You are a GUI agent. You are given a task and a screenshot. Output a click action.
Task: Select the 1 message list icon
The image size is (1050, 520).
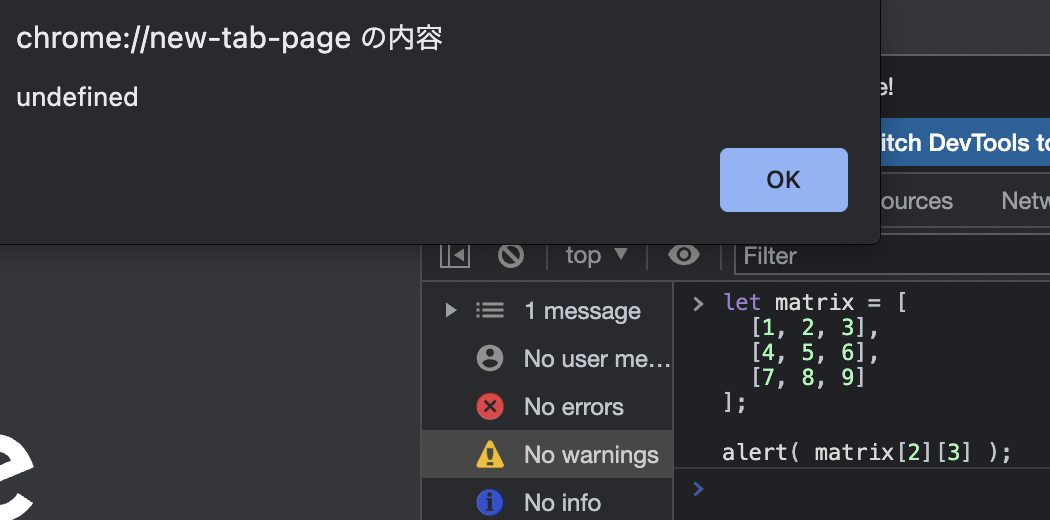[490, 311]
